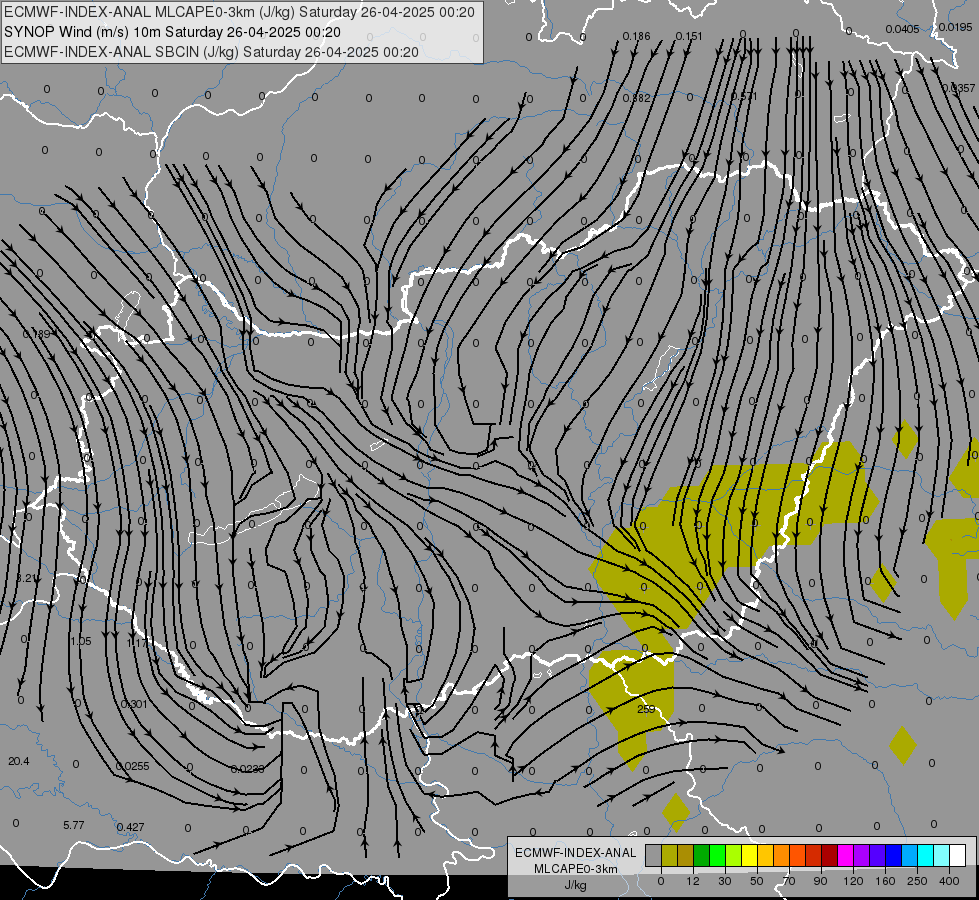Click the value 0.186 on the map
This screenshot has width=979, height=900.
tap(636, 36)
